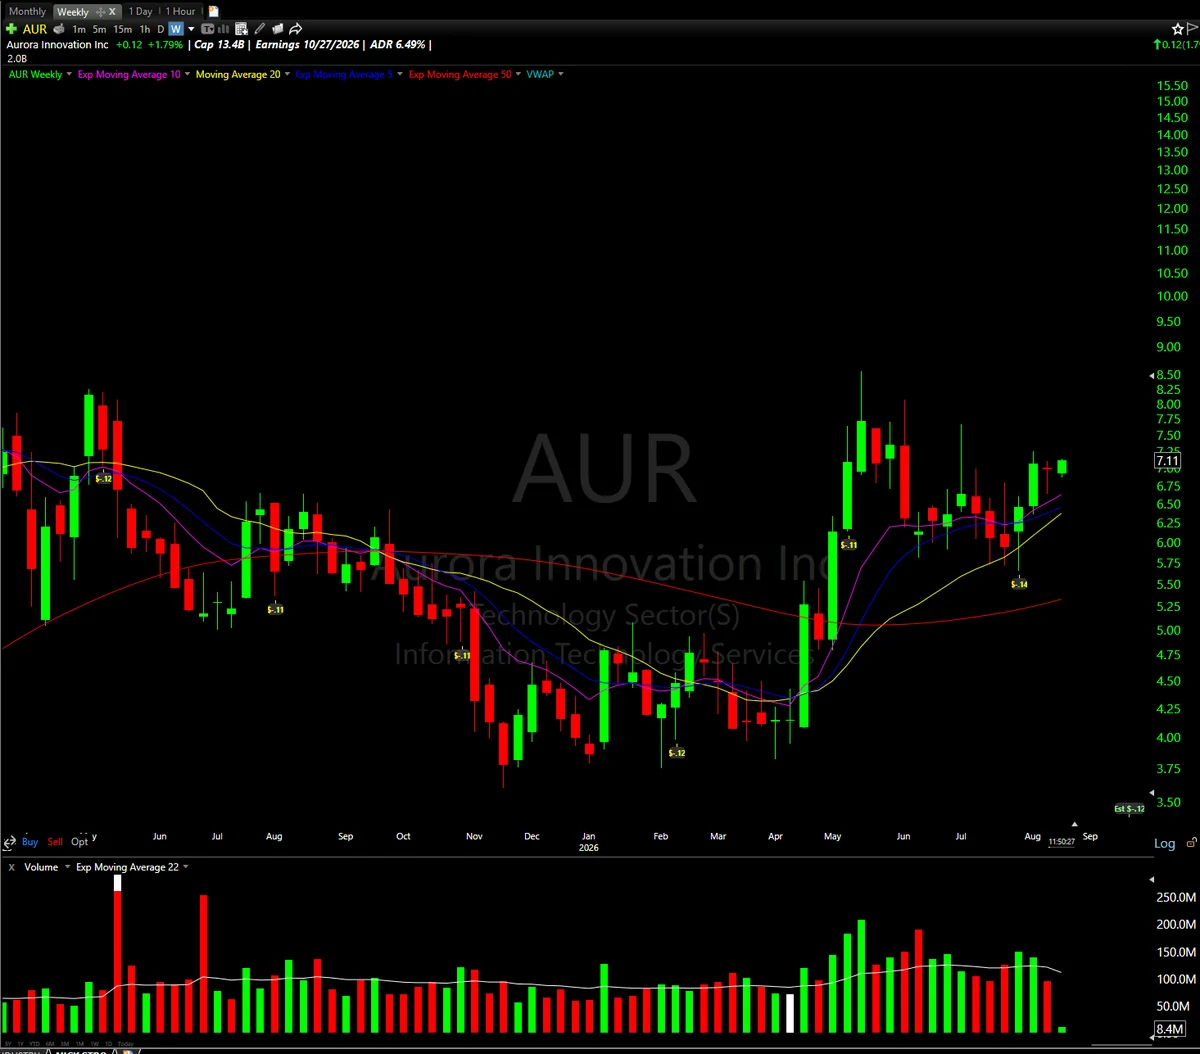Close the Weekly tab
Screen dimensions: 1200x1054
click(x=112, y=12)
